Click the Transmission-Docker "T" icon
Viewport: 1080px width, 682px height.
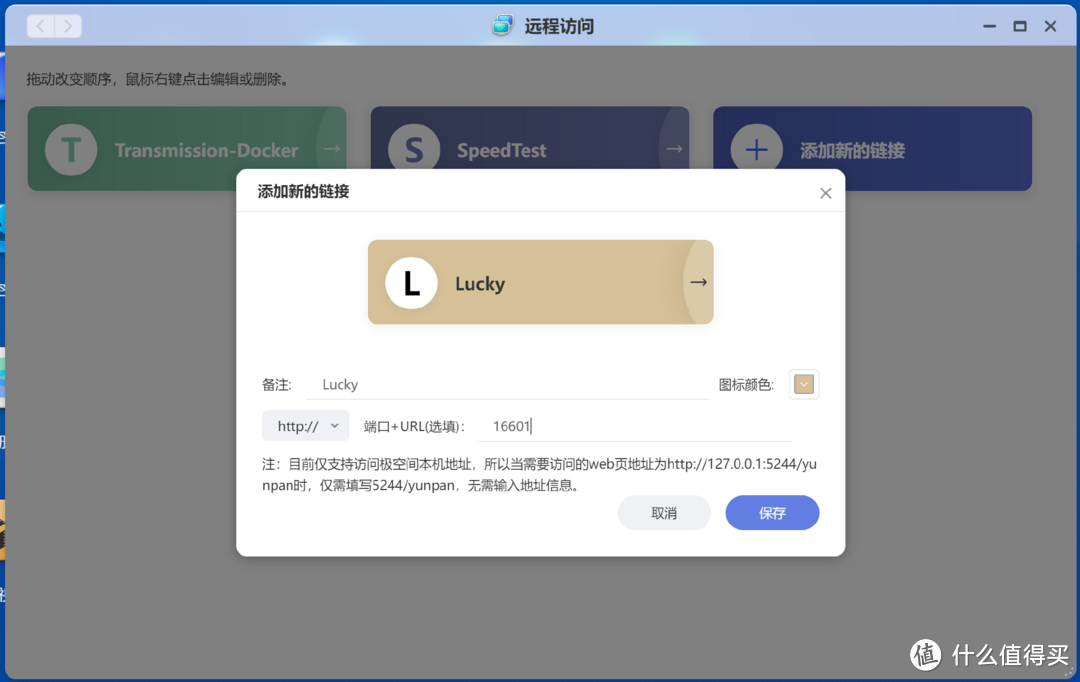[x=72, y=148]
